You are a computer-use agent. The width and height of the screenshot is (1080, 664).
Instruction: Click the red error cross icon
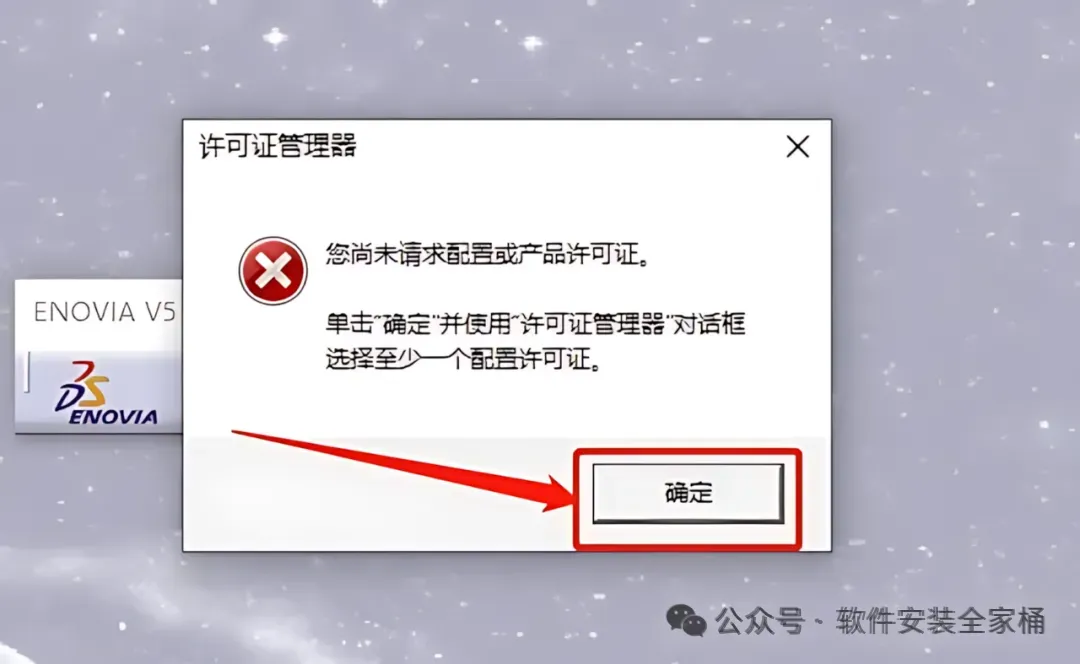(x=273, y=271)
